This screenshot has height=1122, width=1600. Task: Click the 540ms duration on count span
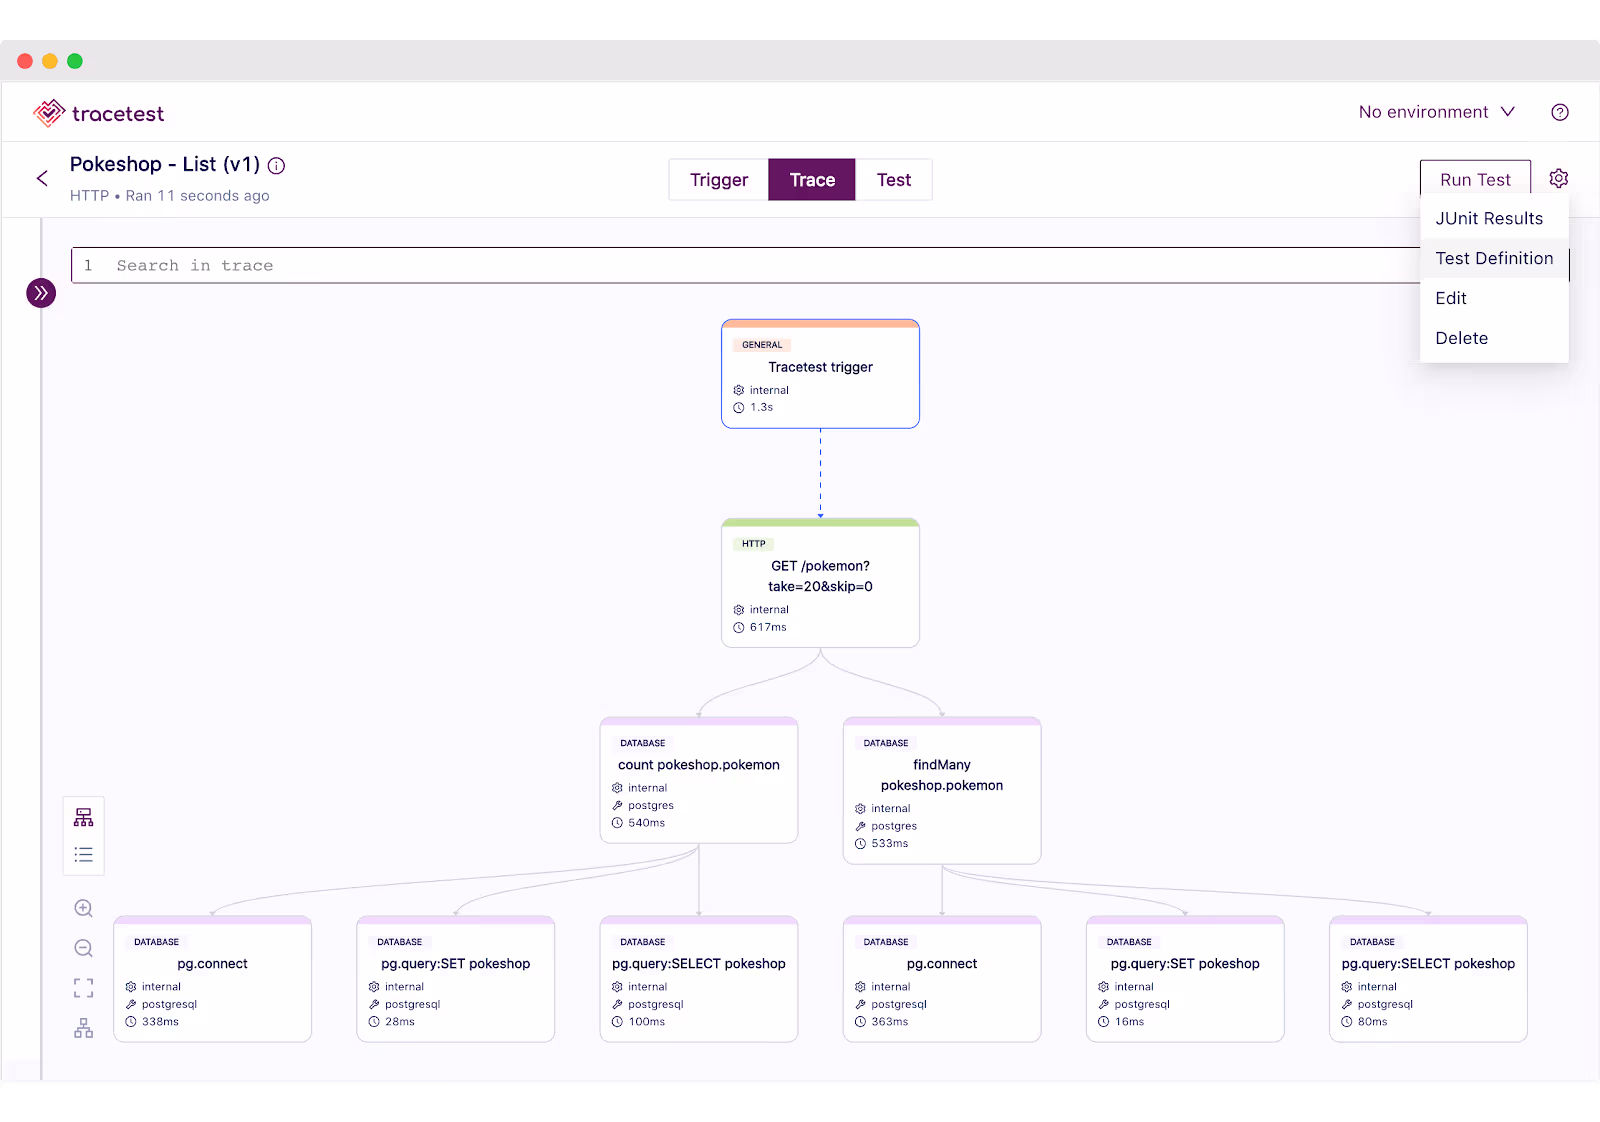(x=646, y=823)
